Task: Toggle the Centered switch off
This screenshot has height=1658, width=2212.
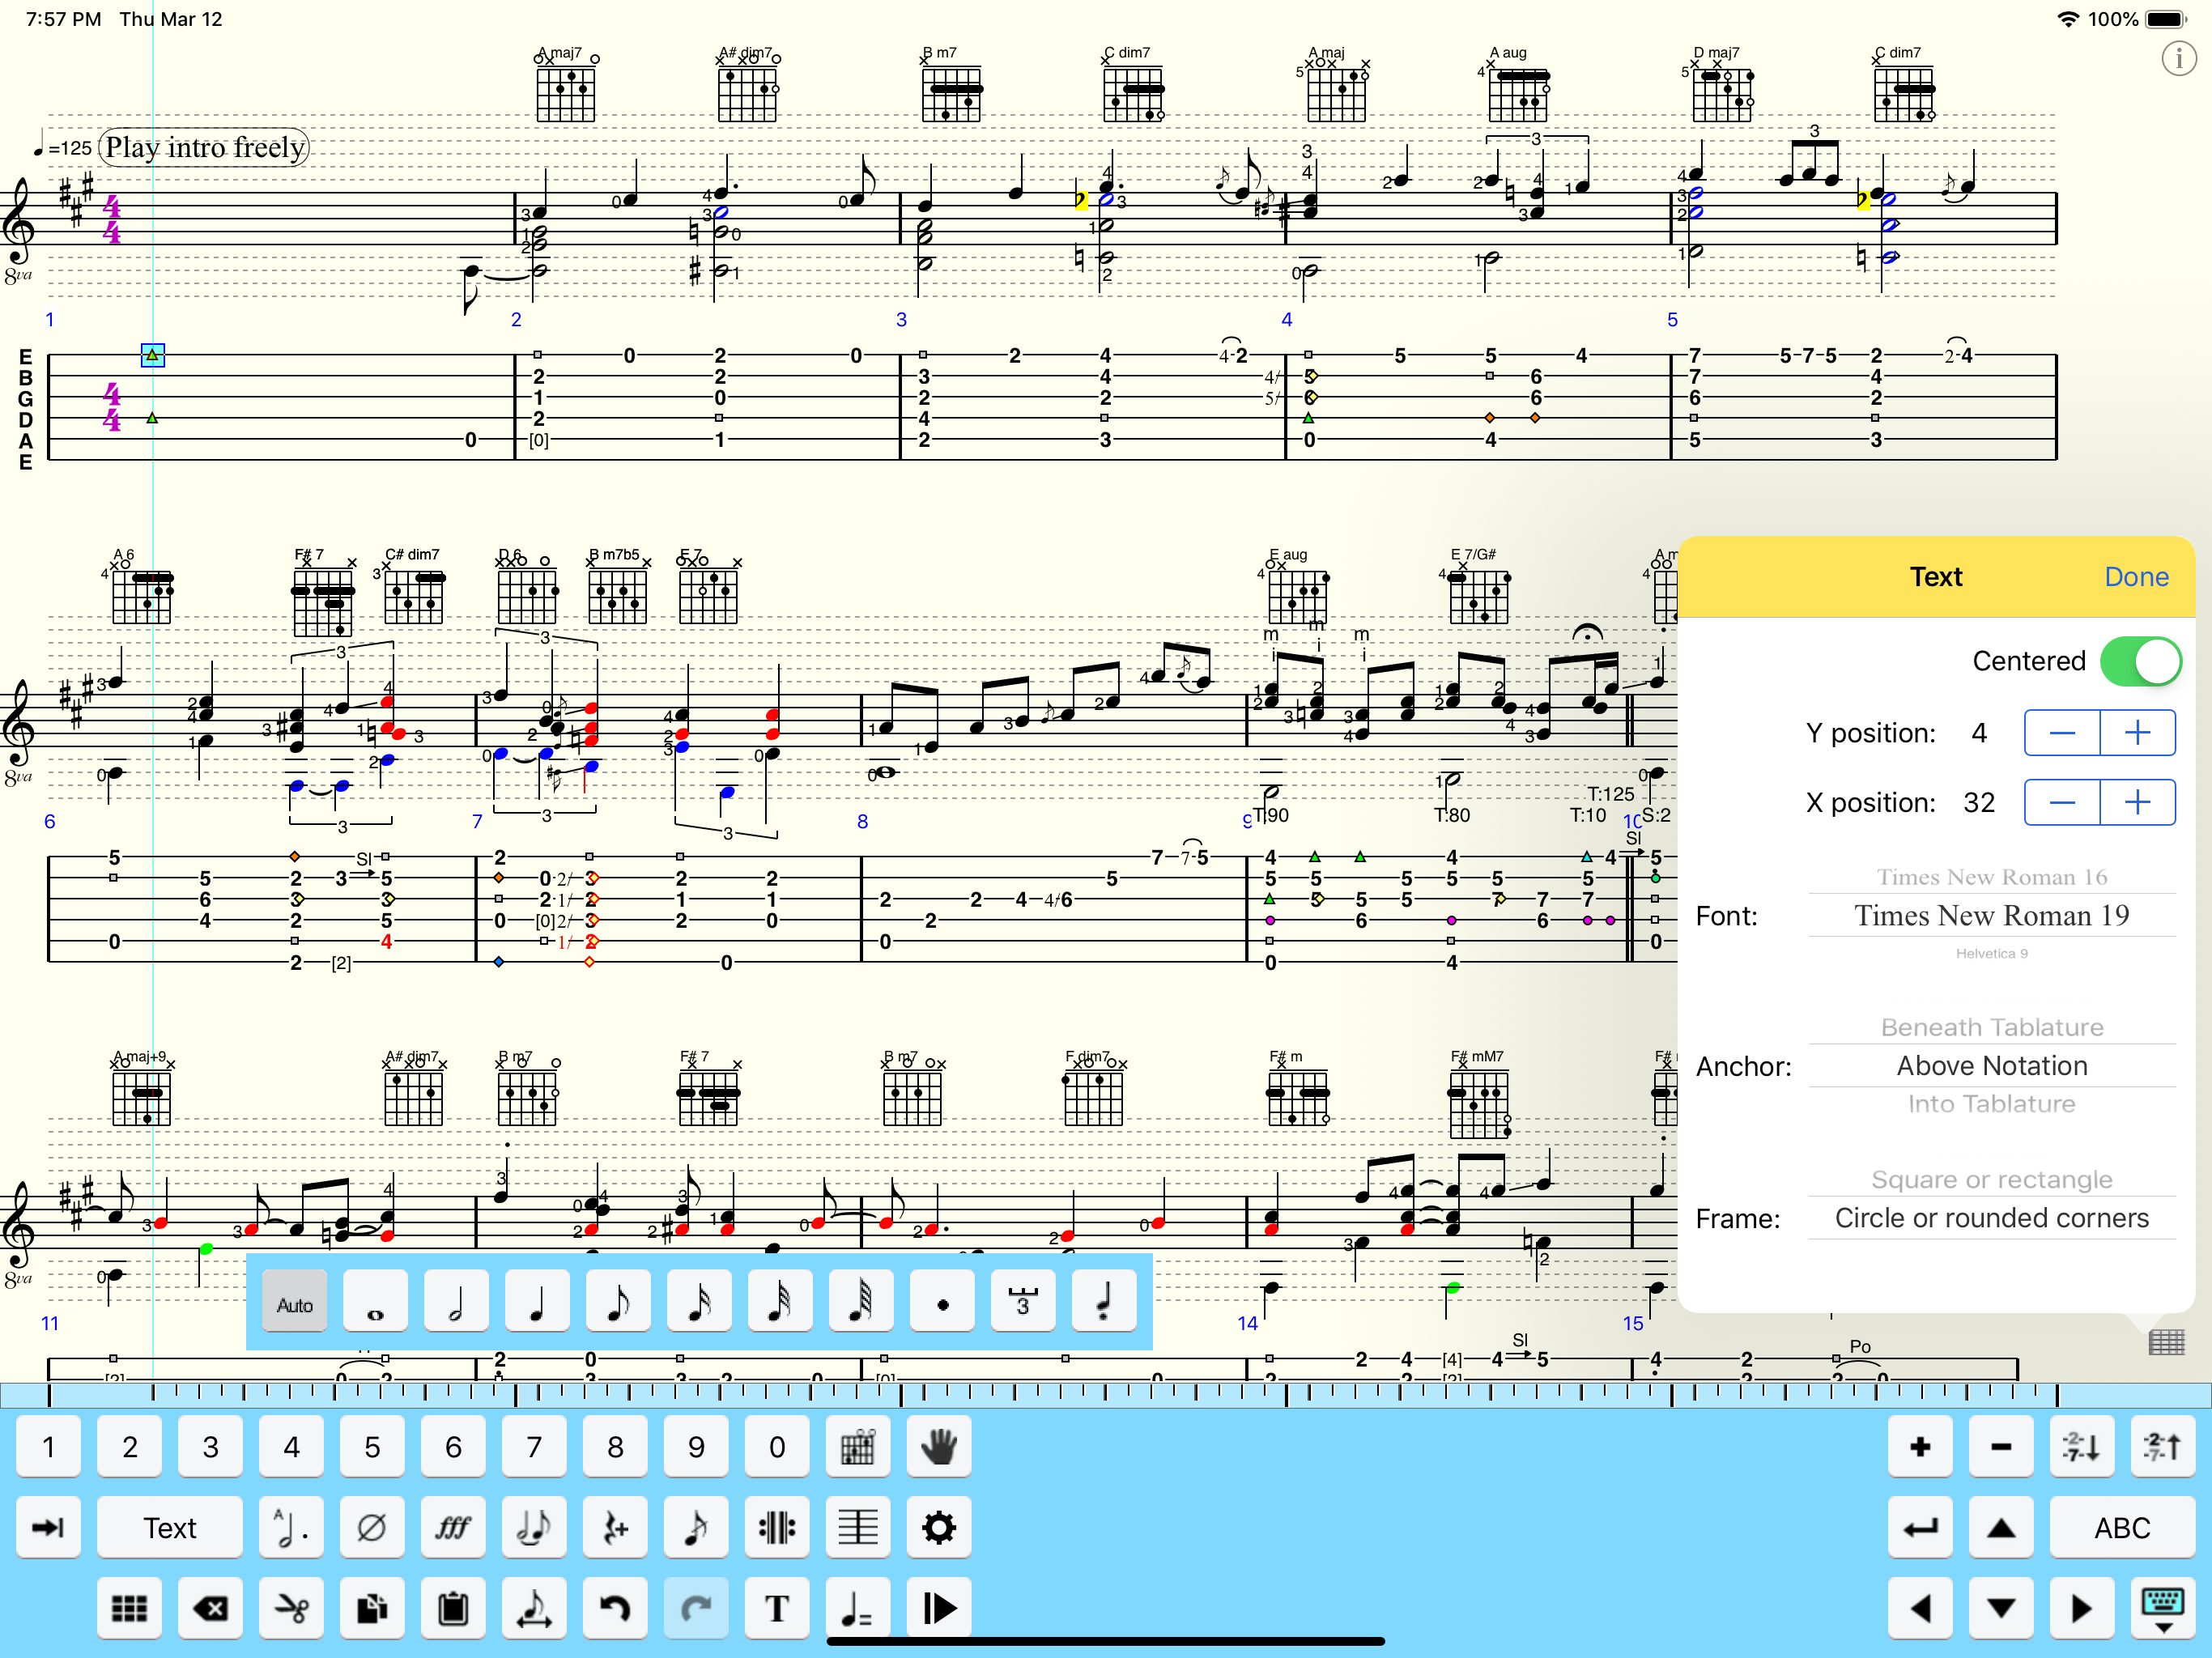Action: (2139, 661)
